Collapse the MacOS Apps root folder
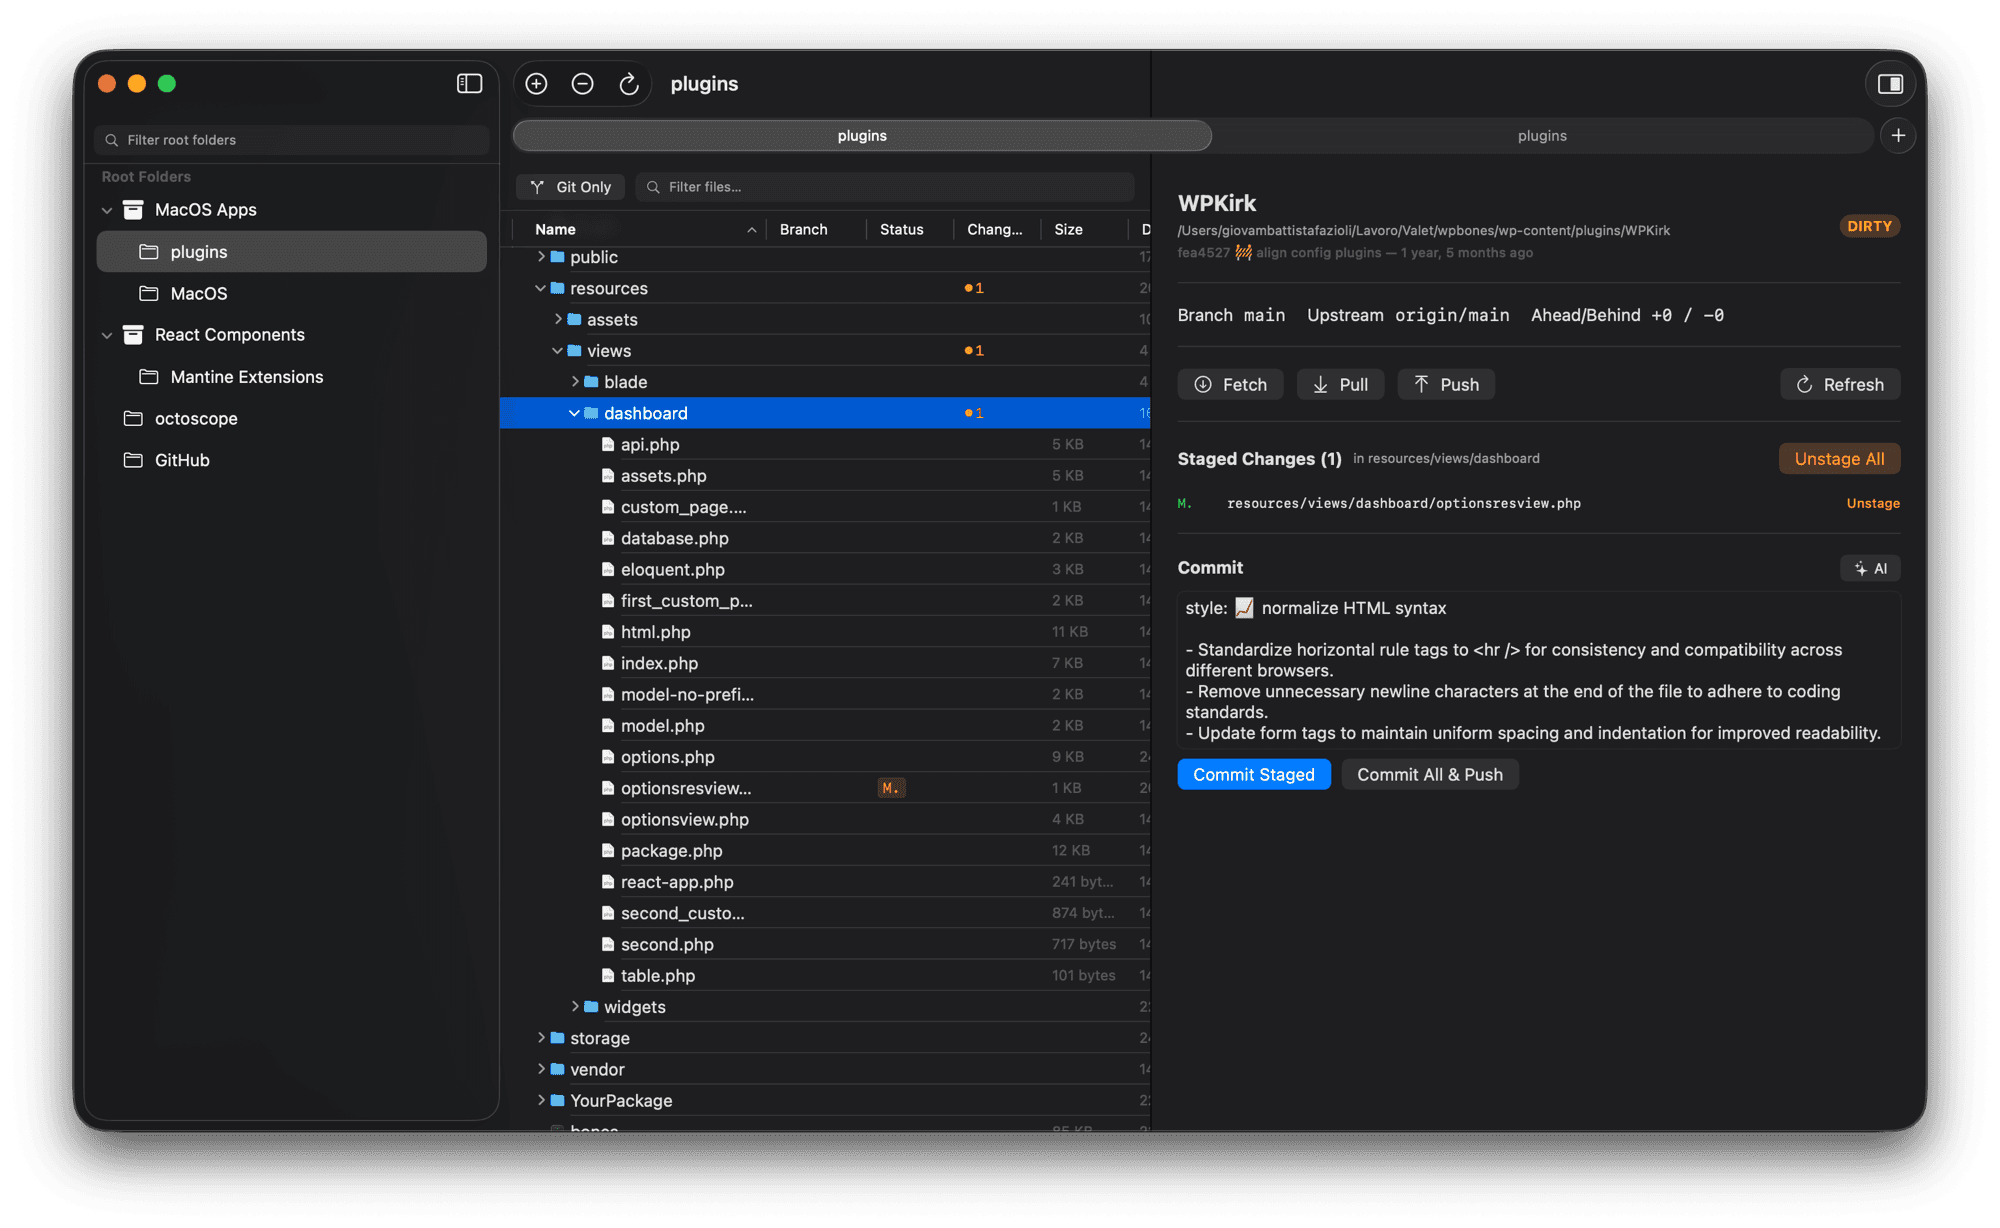The height and width of the screenshot is (1228, 2000). click(x=107, y=210)
